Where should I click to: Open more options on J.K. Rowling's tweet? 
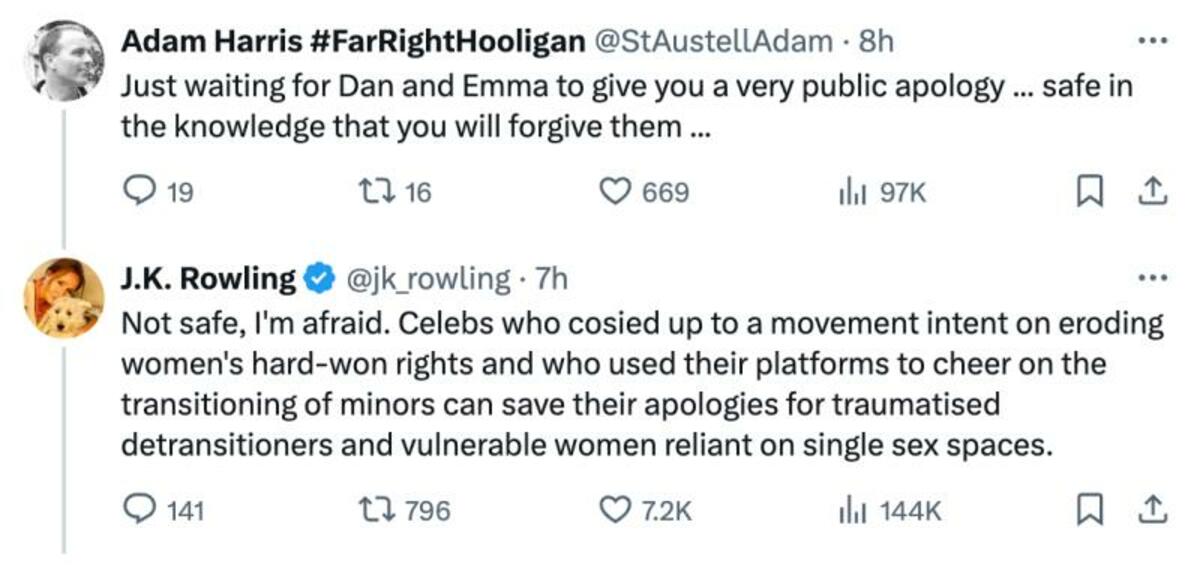coord(1153,279)
